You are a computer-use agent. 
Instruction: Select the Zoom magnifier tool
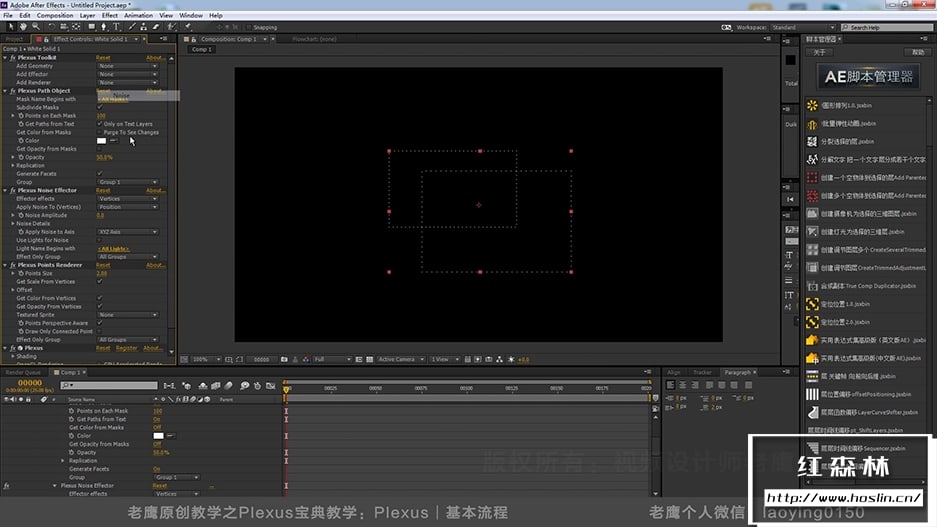click(x=36, y=27)
